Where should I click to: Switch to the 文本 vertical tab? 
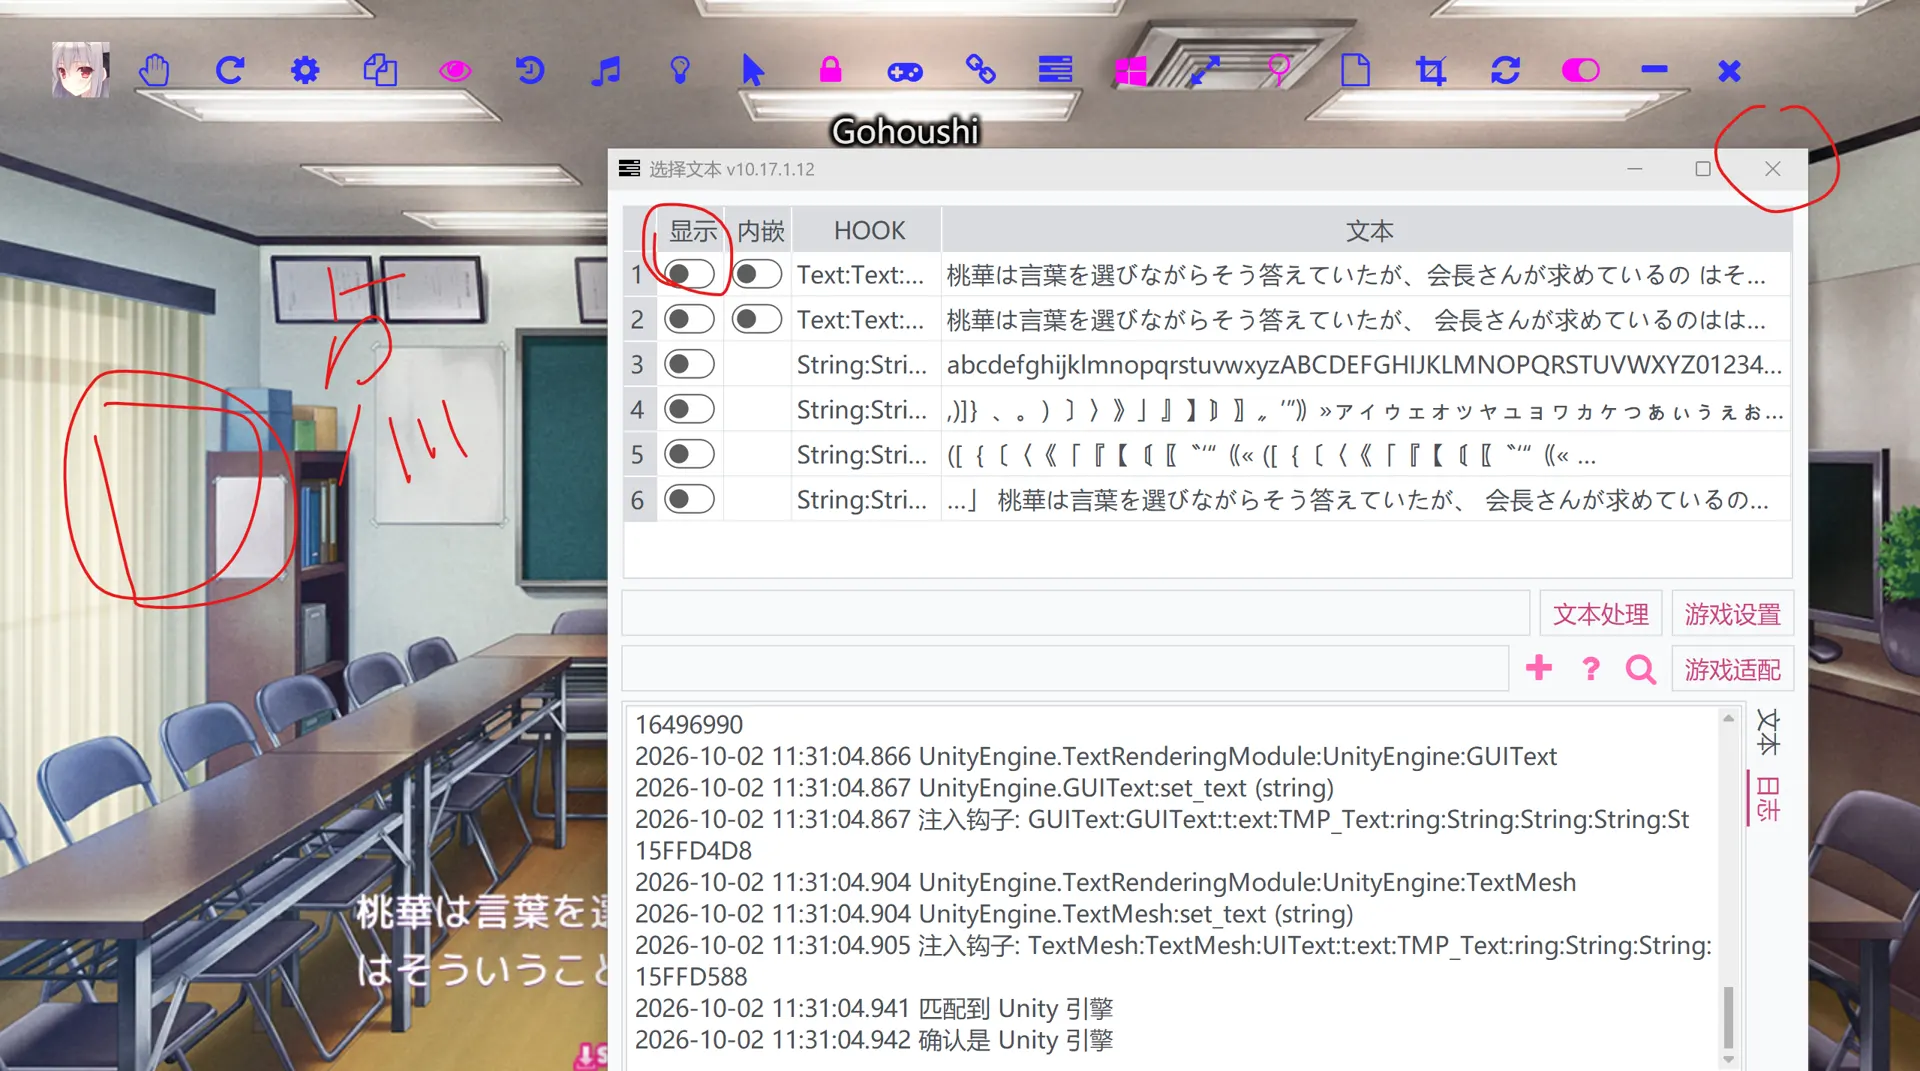point(1768,732)
